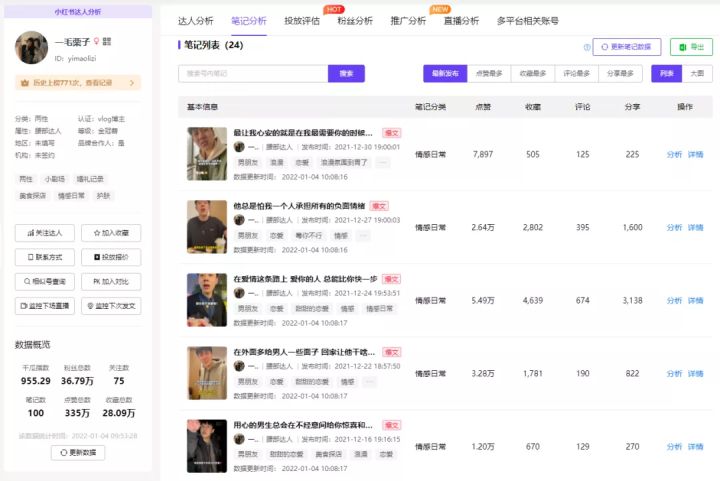Switch list to large image view
The height and width of the screenshot is (481, 720).
pos(697,73)
